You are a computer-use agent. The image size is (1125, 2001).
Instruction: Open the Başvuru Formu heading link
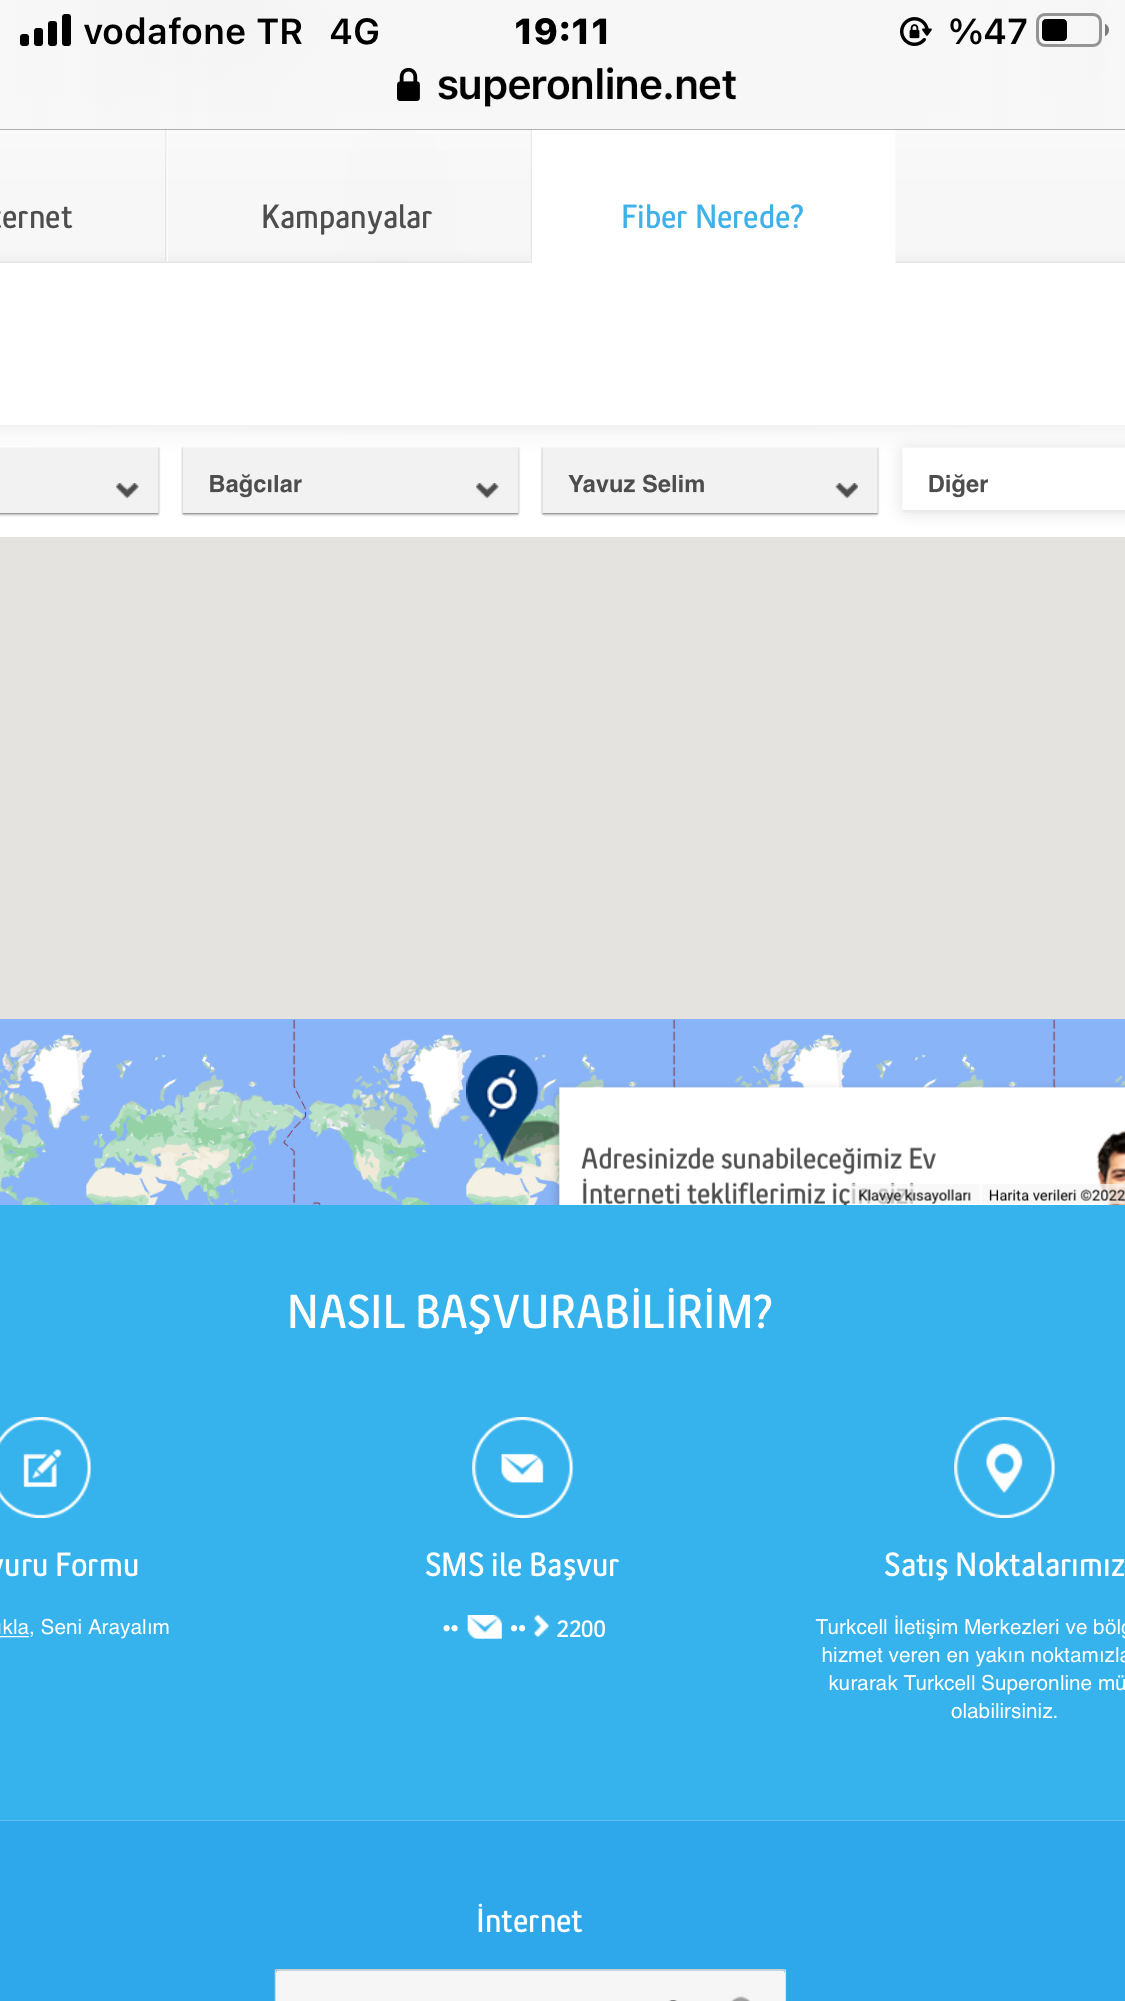[x=69, y=1565]
